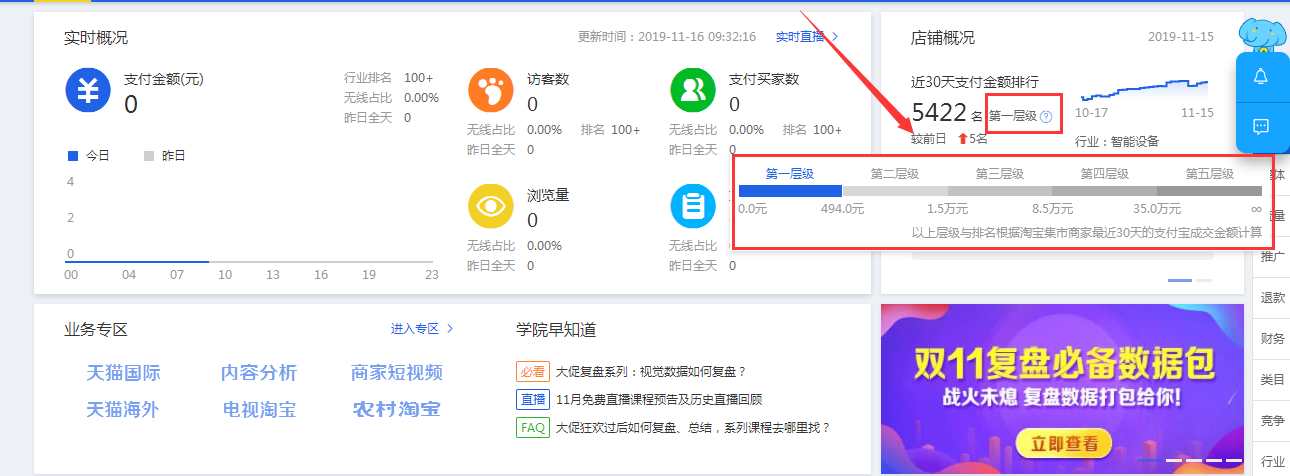Click the arrow next to 实时直播
This screenshot has height=476, width=1290.
coord(836,37)
